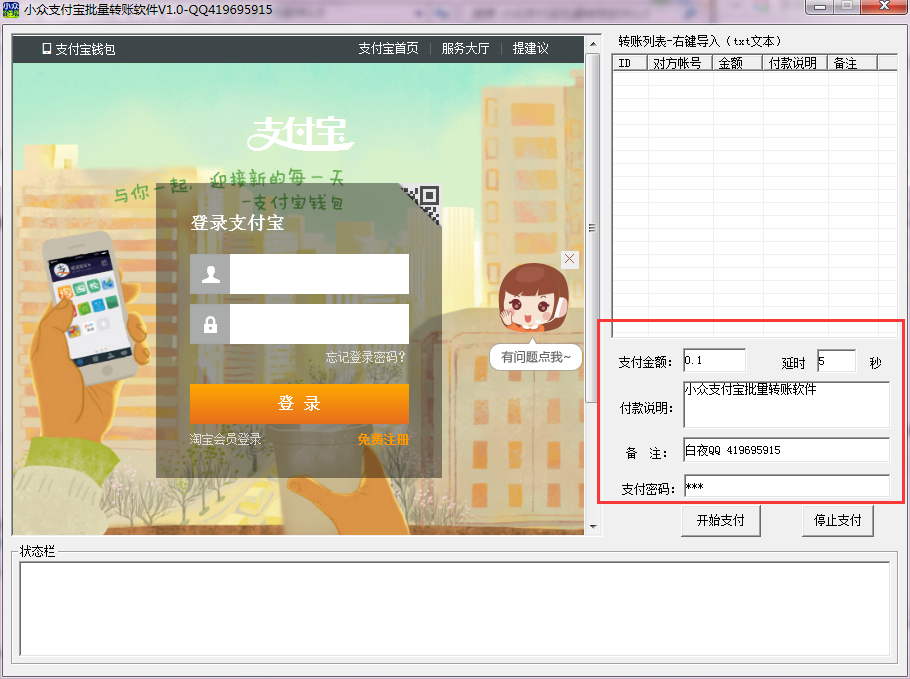The height and width of the screenshot is (679, 910).
Task: Open the 服务大厅 menu item
Action: pos(465,48)
